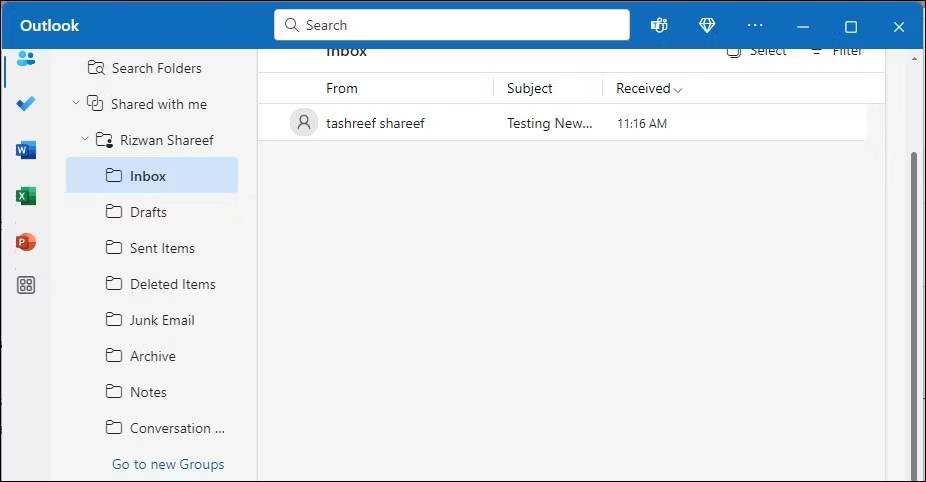The image size is (926, 482).
Task: Click the Archive folder icon
Action: (113, 356)
